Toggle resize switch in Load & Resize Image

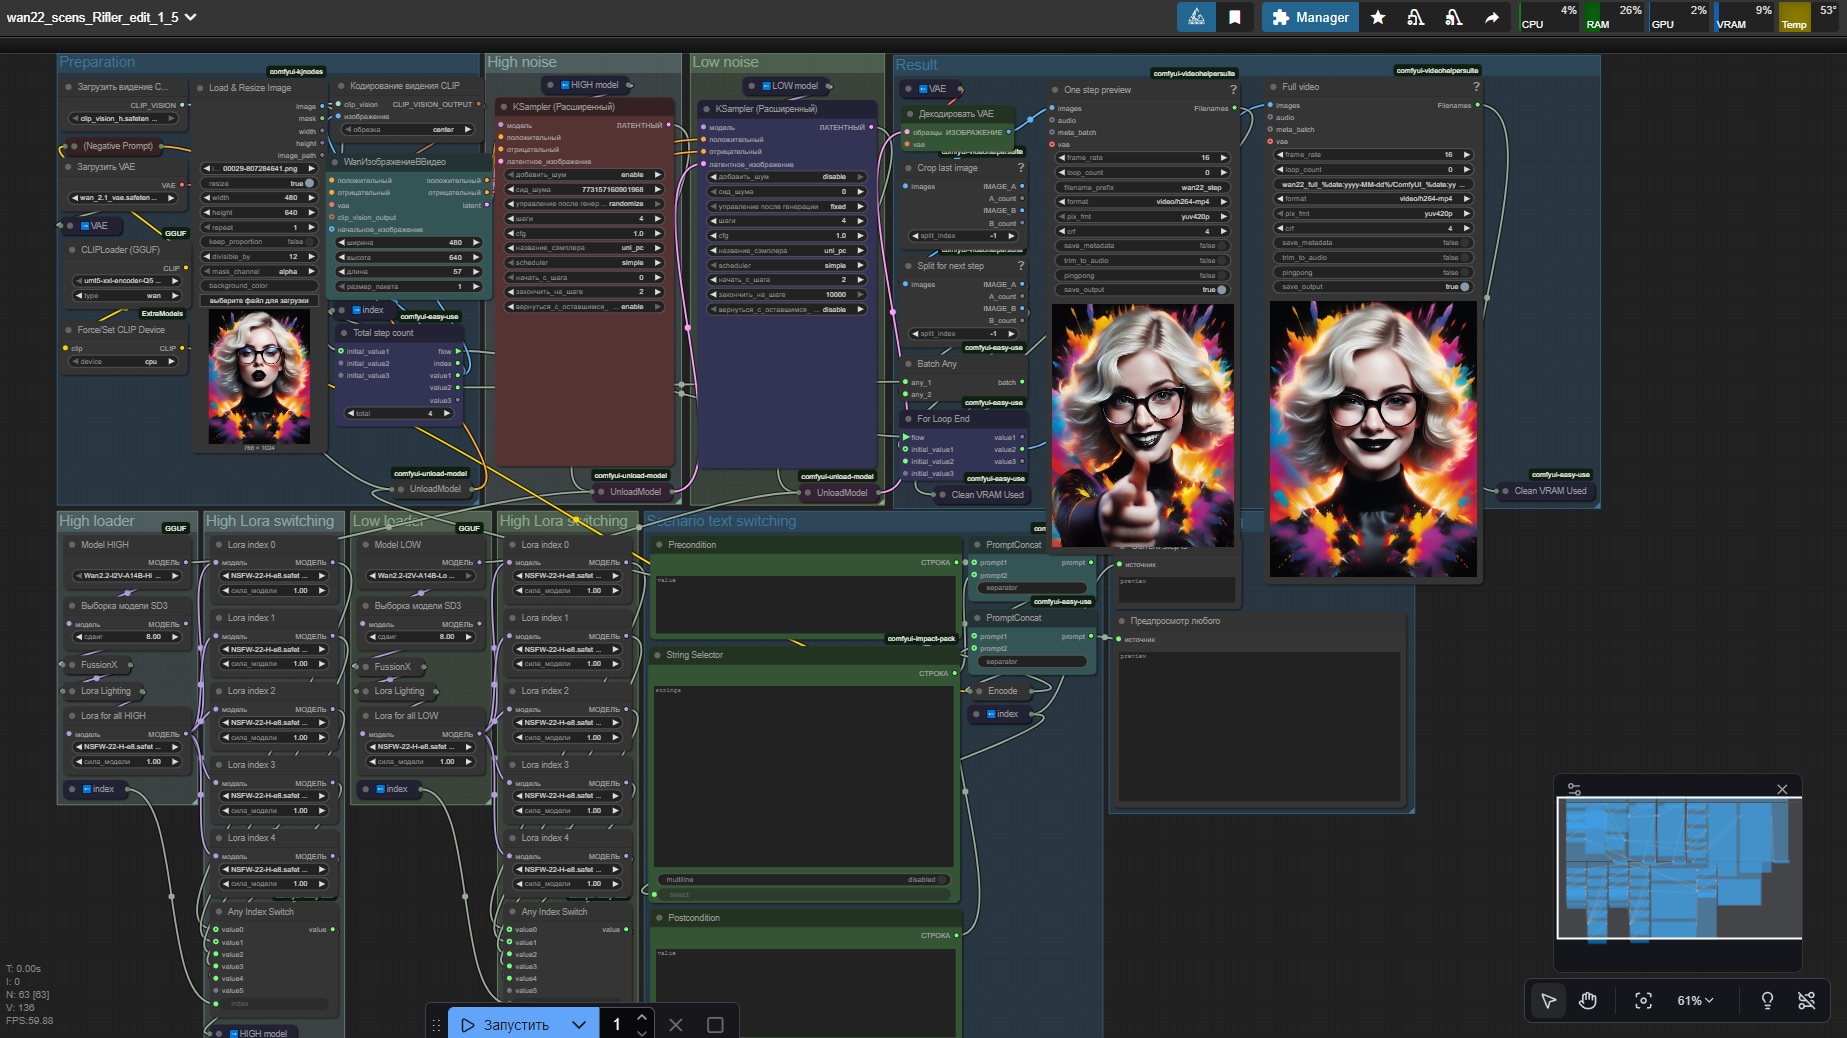(308, 184)
